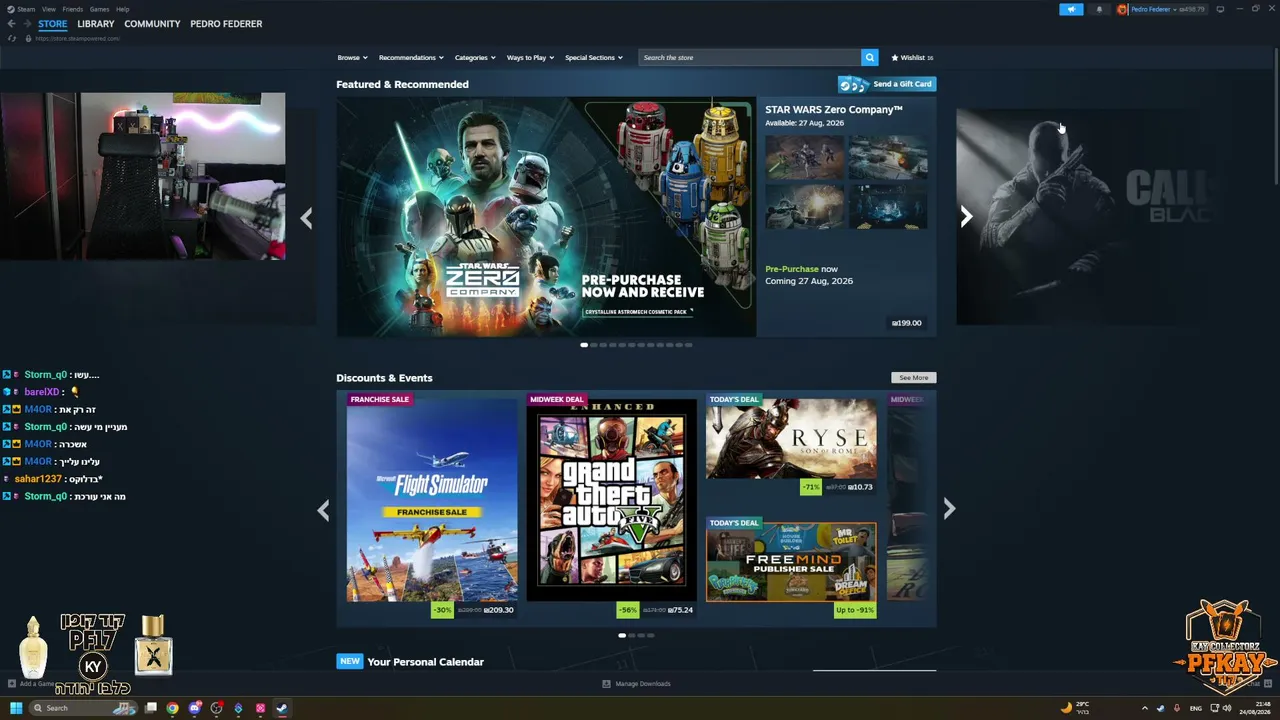Open the Wishlist link
The width and height of the screenshot is (1280, 720).
coord(912,58)
